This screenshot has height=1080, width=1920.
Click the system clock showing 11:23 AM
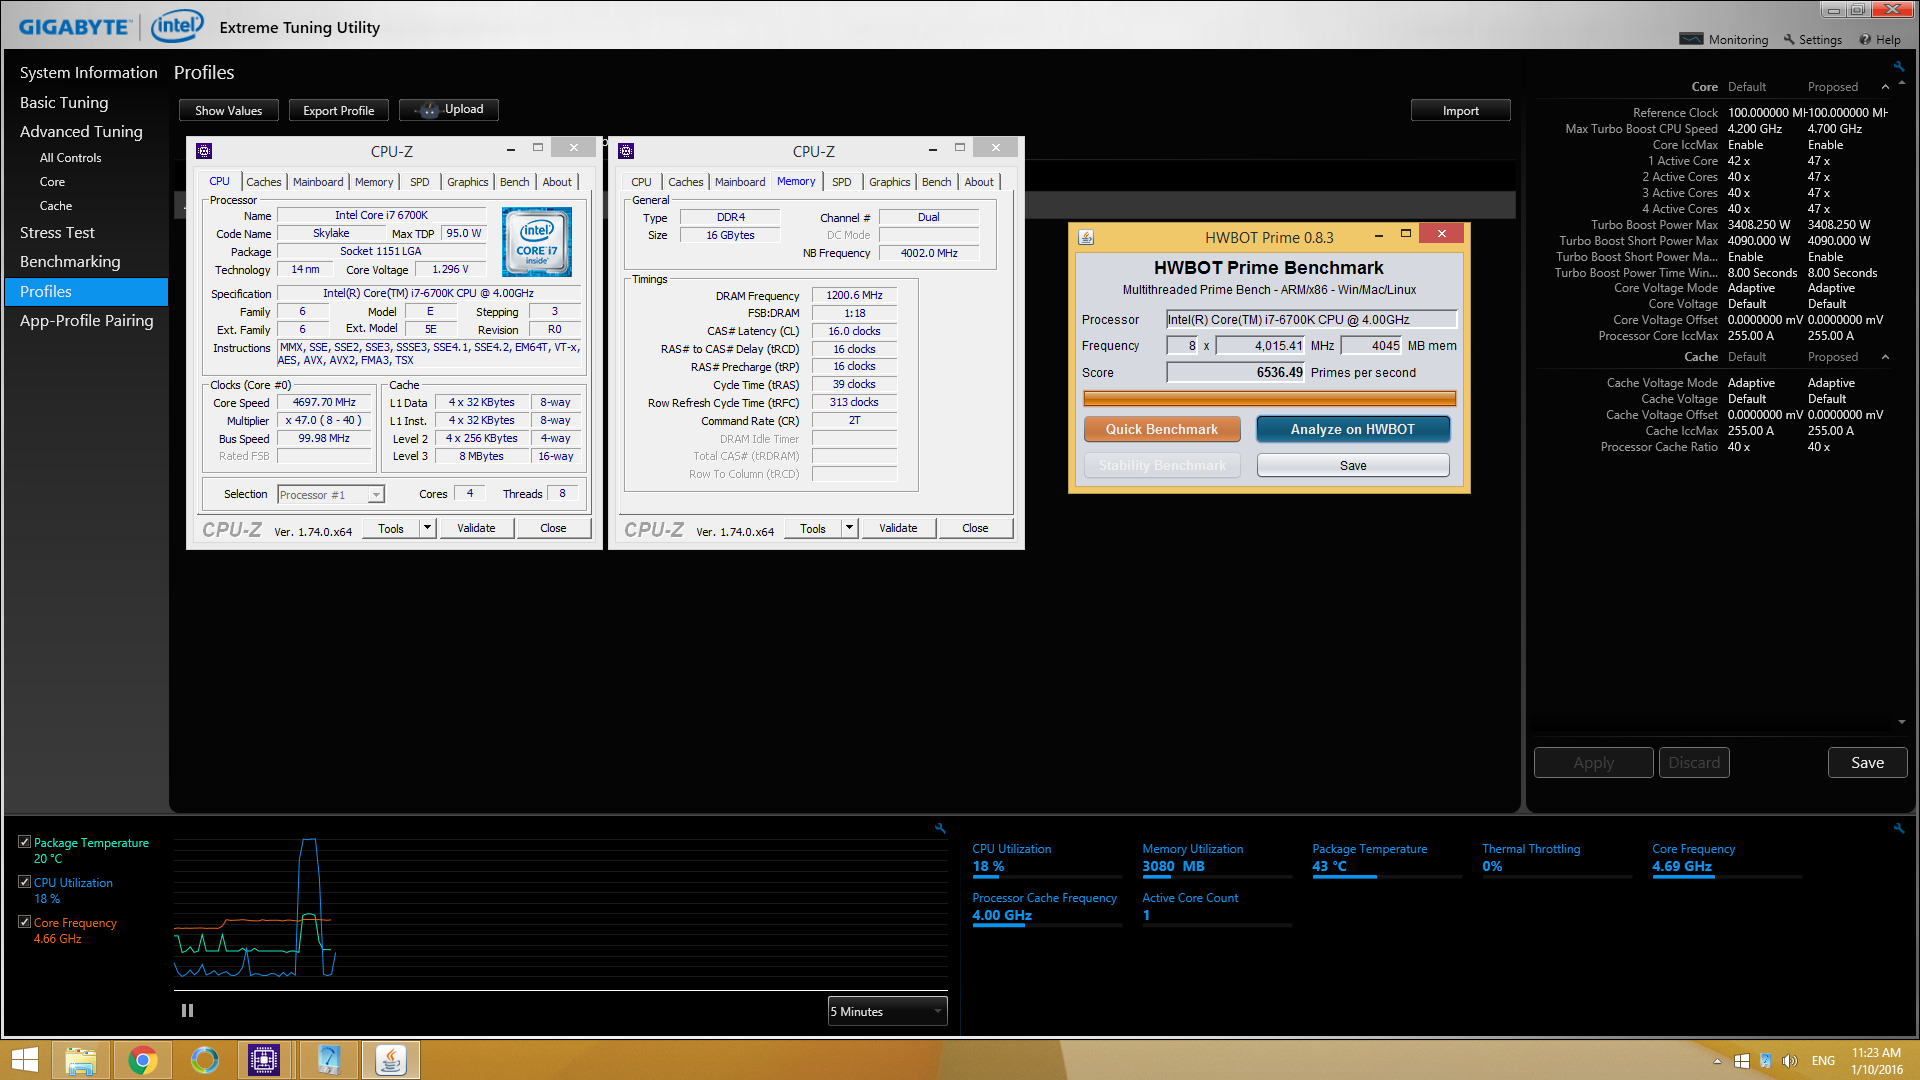[1876, 1052]
